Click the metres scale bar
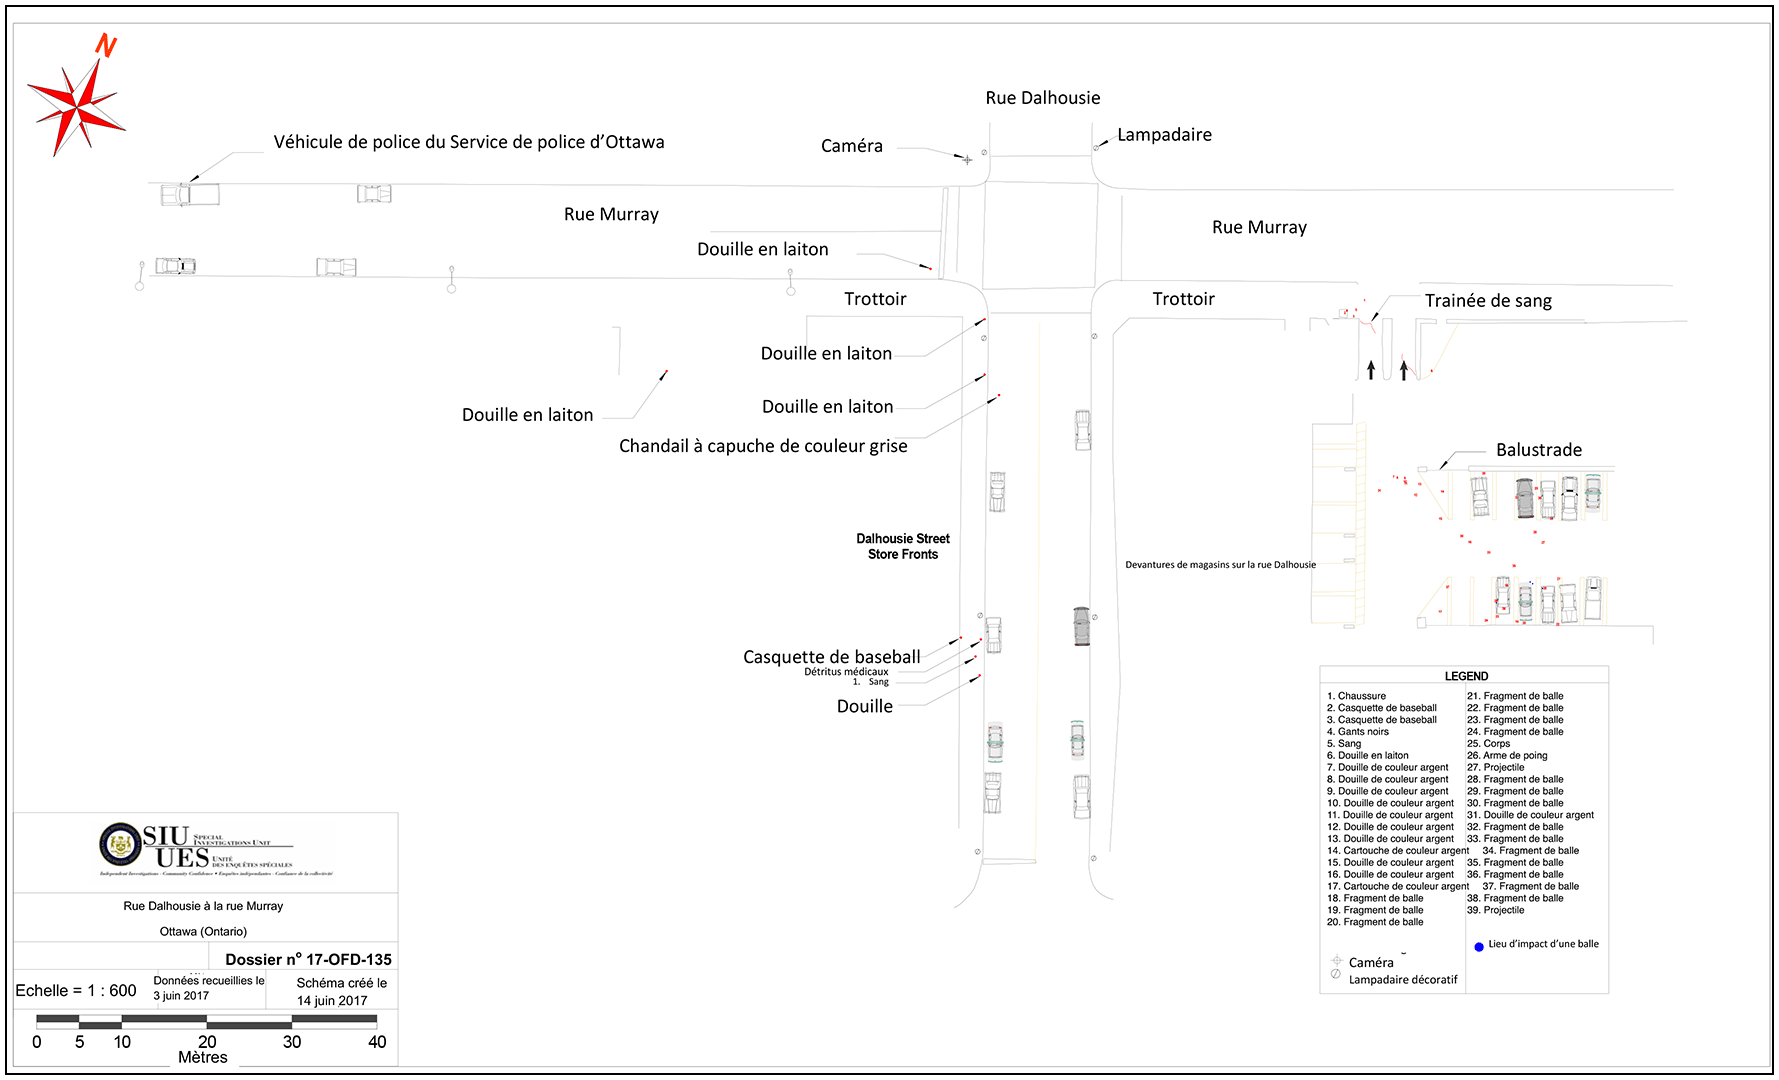This screenshot has height=1080, width=1779. click(x=206, y=1022)
